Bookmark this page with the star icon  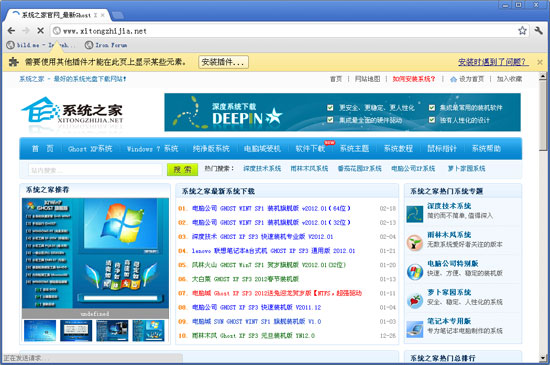(x=522, y=31)
